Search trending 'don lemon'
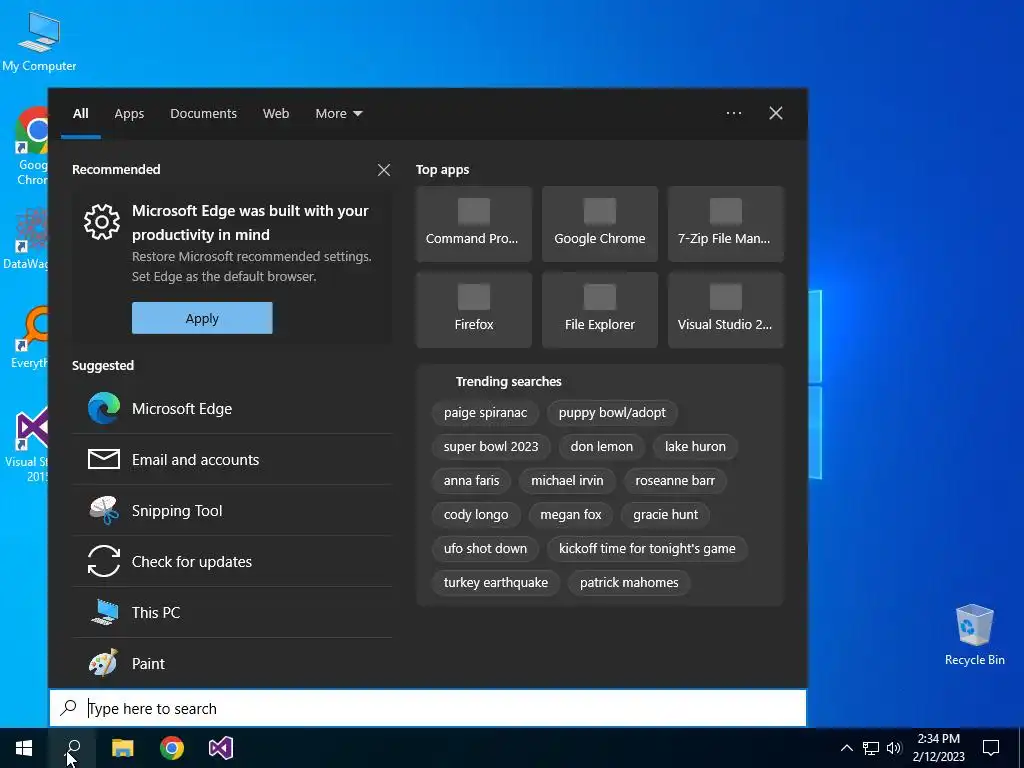This screenshot has height=768, width=1024. [601, 447]
